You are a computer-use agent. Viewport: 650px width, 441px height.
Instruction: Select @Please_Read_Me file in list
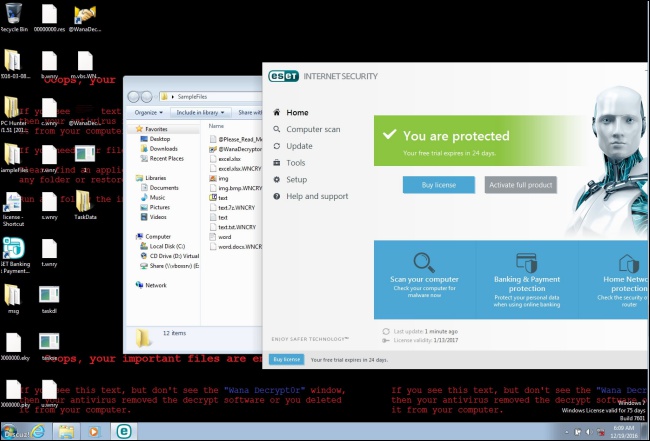pyautogui.click(x=235, y=139)
